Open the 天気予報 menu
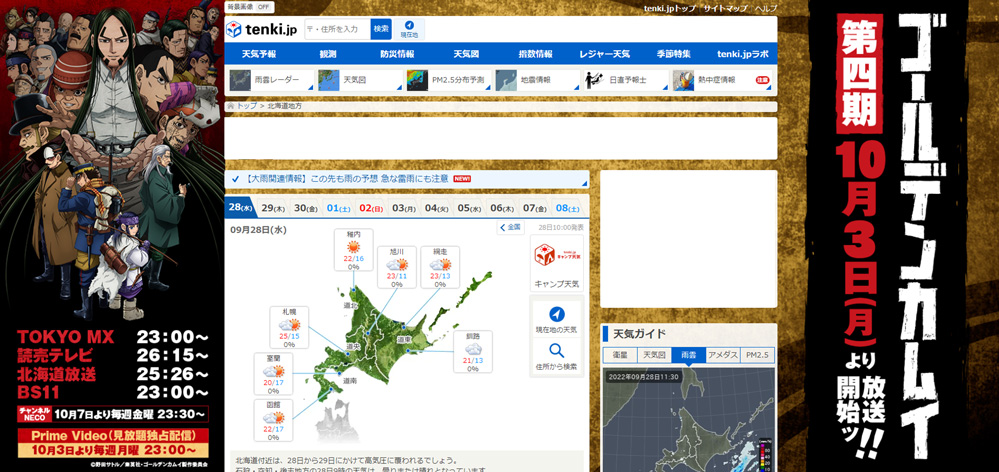The width and height of the screenshot is (999, 472). point(259,54)
